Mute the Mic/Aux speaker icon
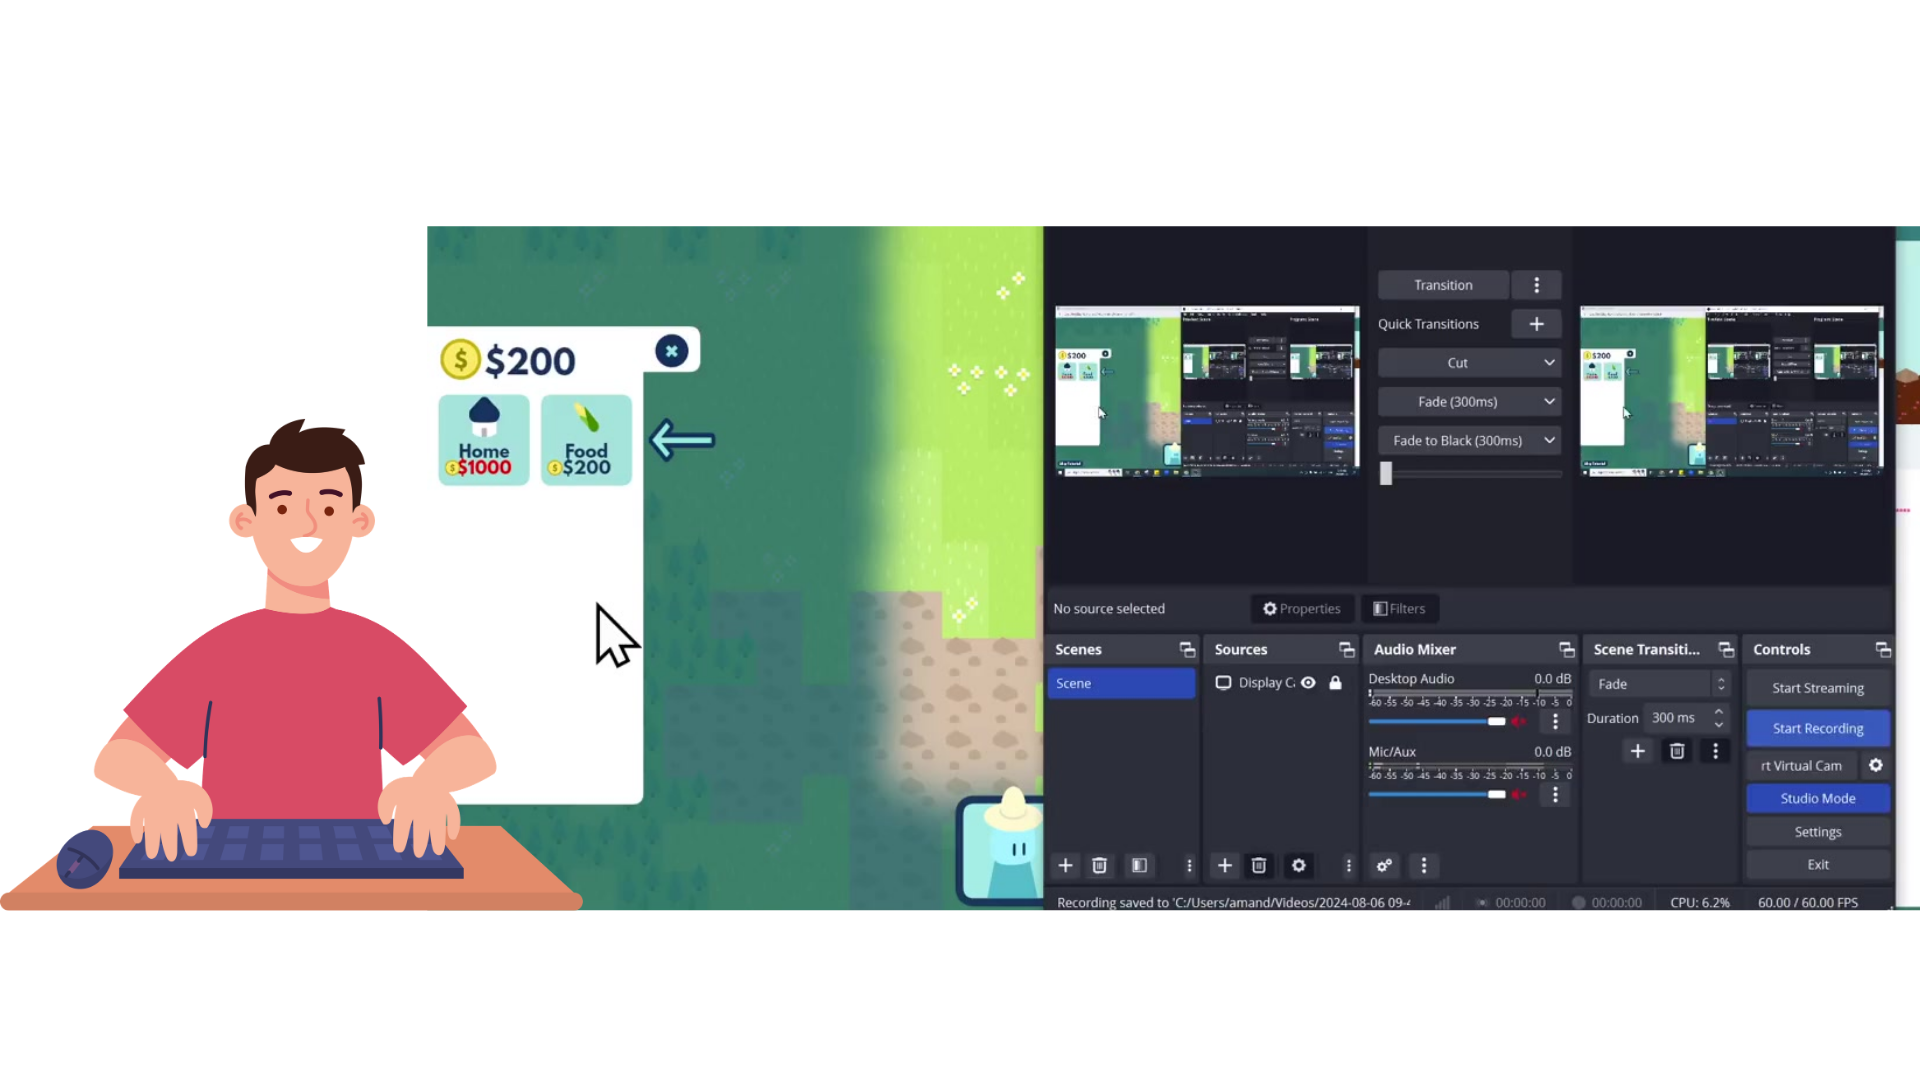The width and height of the screenshot is (1920, 1080). (1519, 795)
